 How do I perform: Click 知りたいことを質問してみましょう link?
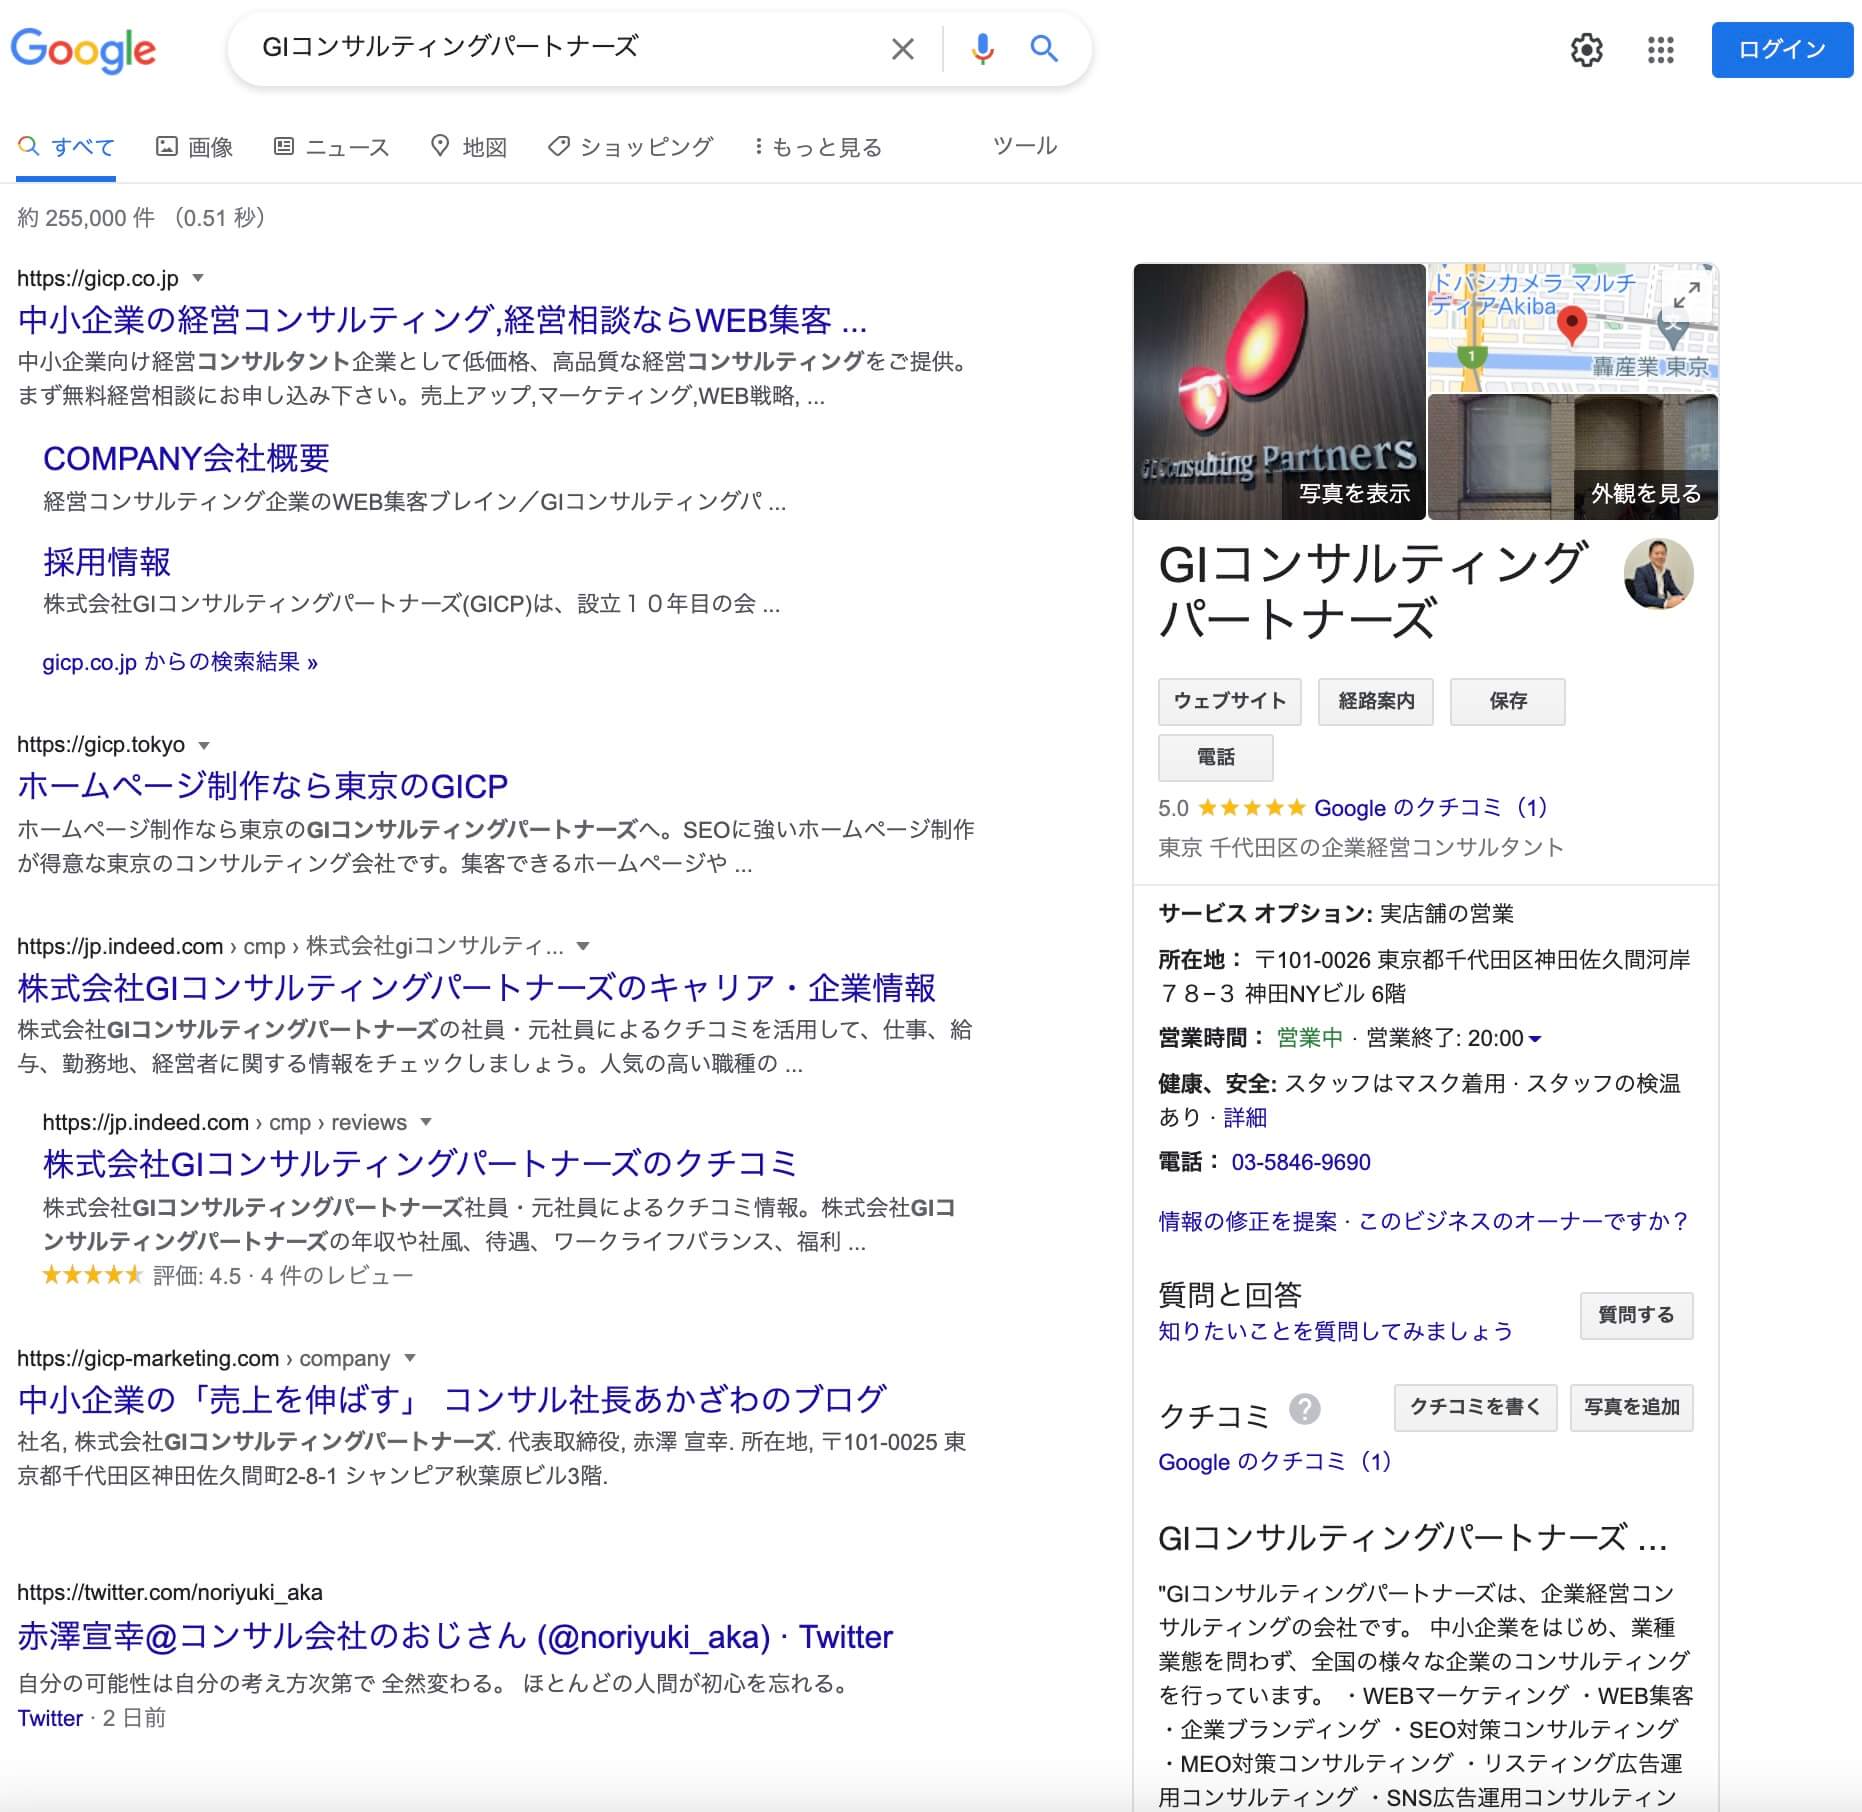point(1336,1332)
